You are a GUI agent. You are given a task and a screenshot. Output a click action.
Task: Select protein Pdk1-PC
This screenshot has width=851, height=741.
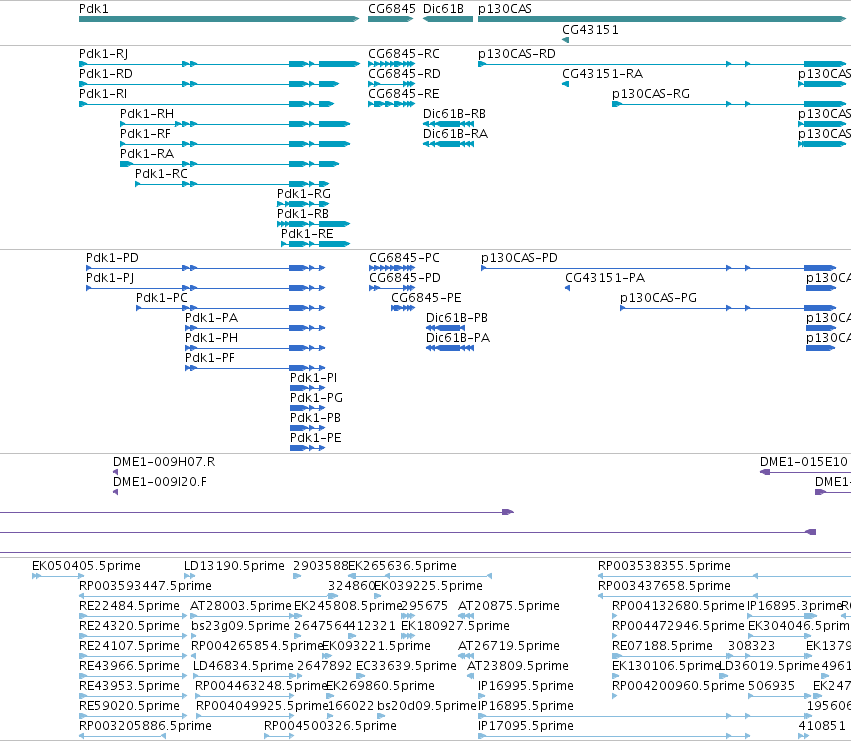click(x=162, y=298)
